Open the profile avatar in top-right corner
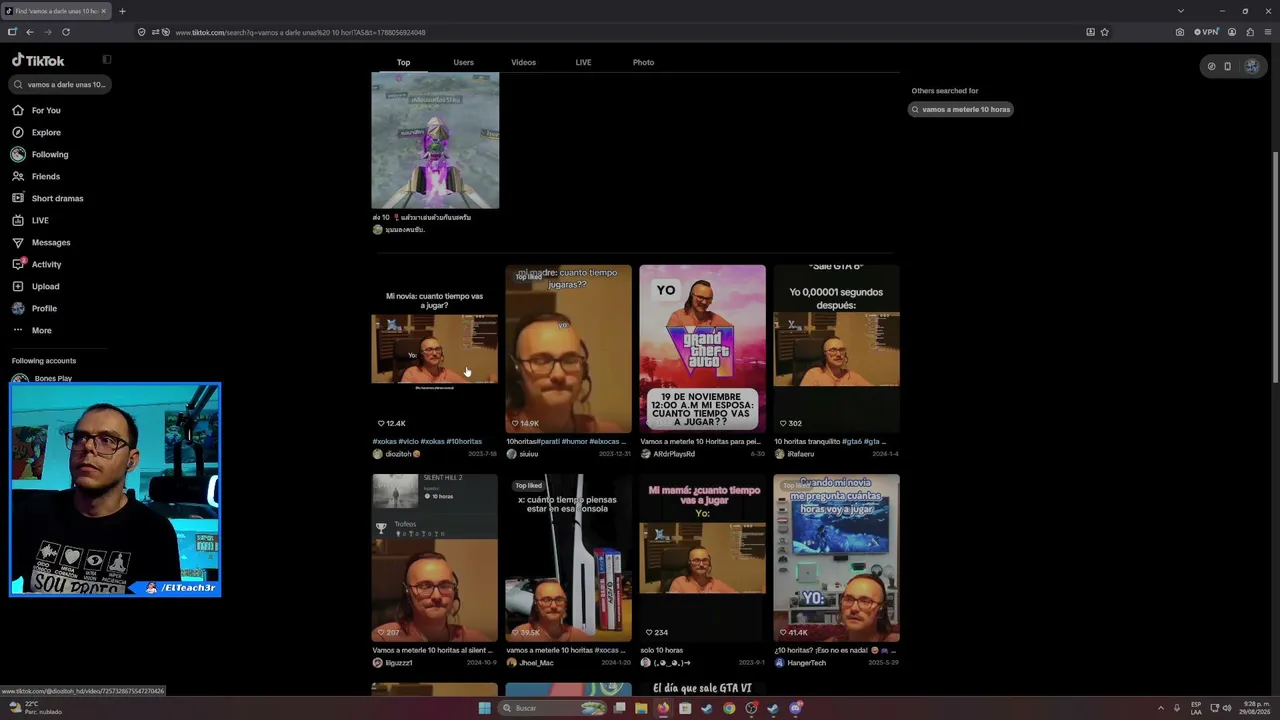 [1251, 67]
